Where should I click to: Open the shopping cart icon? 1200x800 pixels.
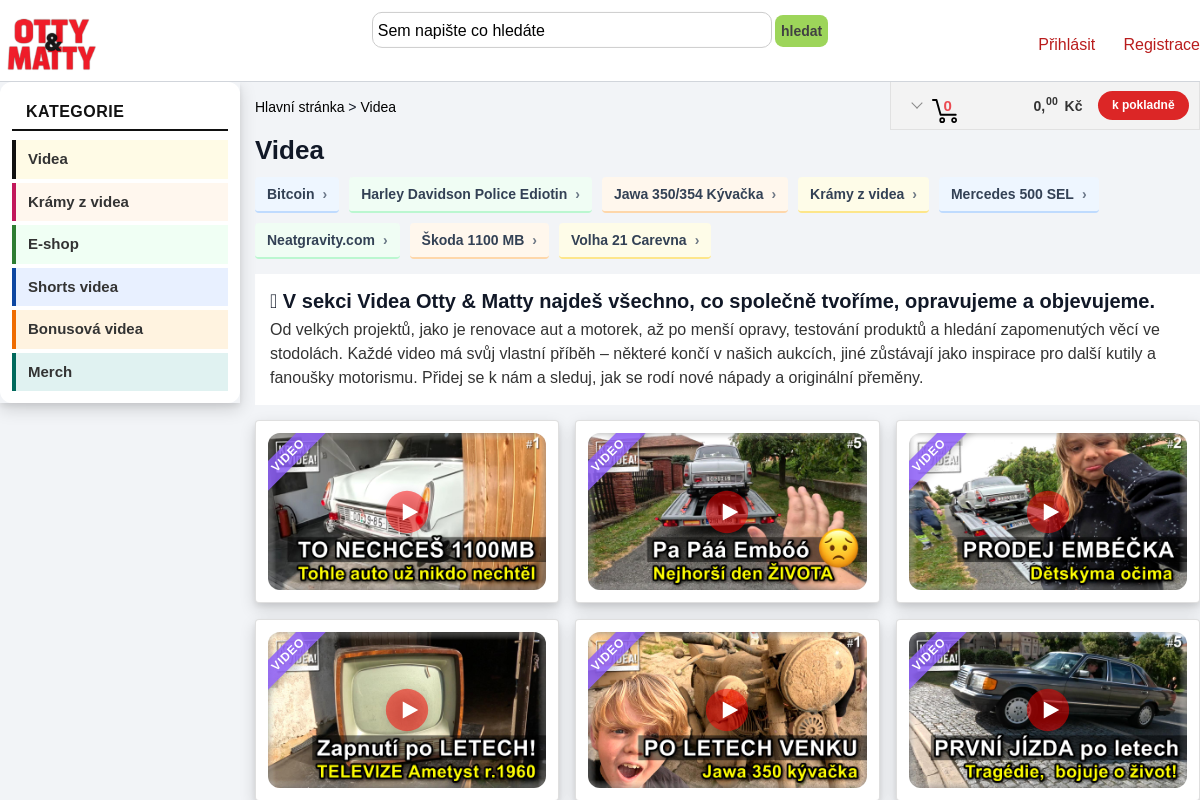point(944,110)
